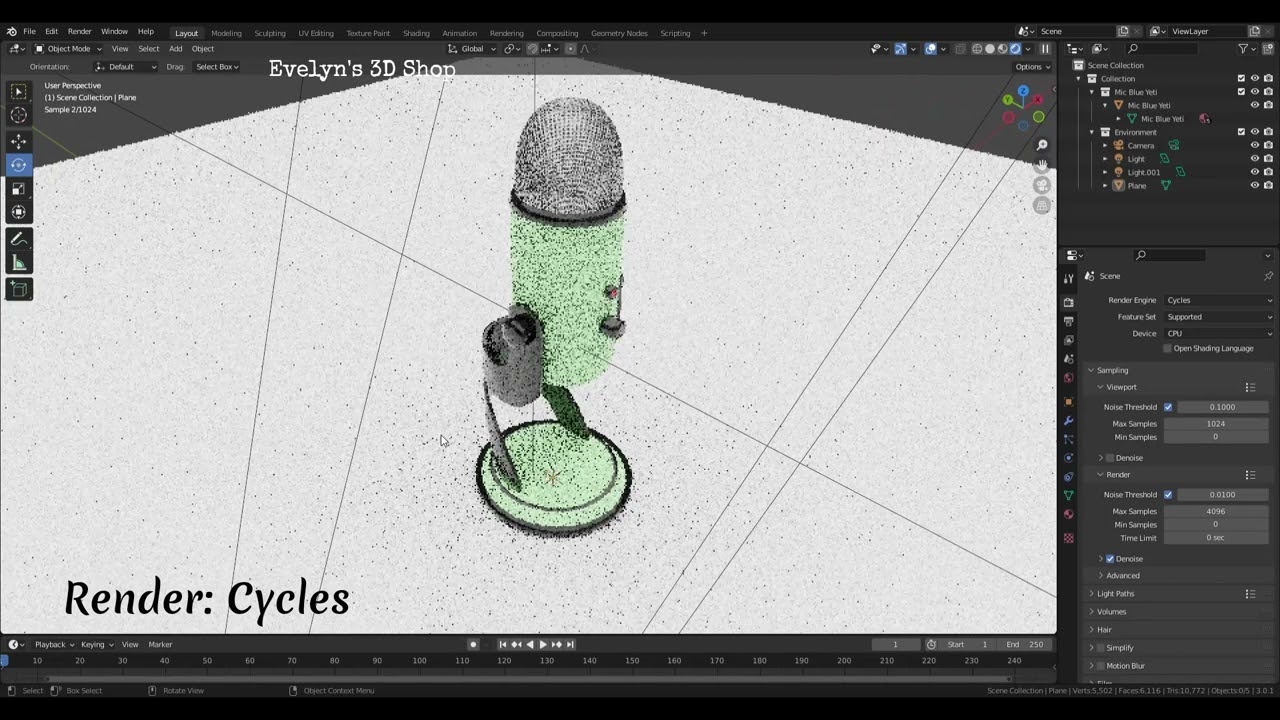Toggle Environment collection eye visibility

point(1255,132)
